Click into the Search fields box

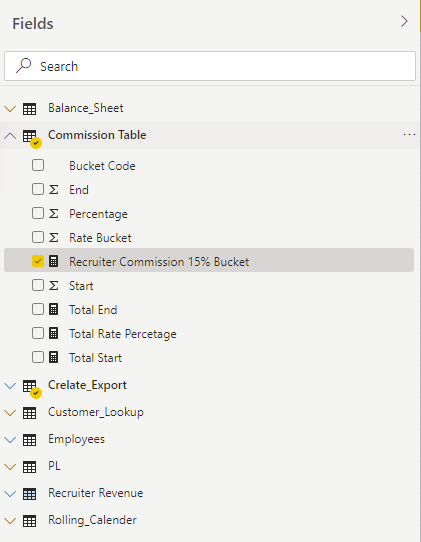210,66
